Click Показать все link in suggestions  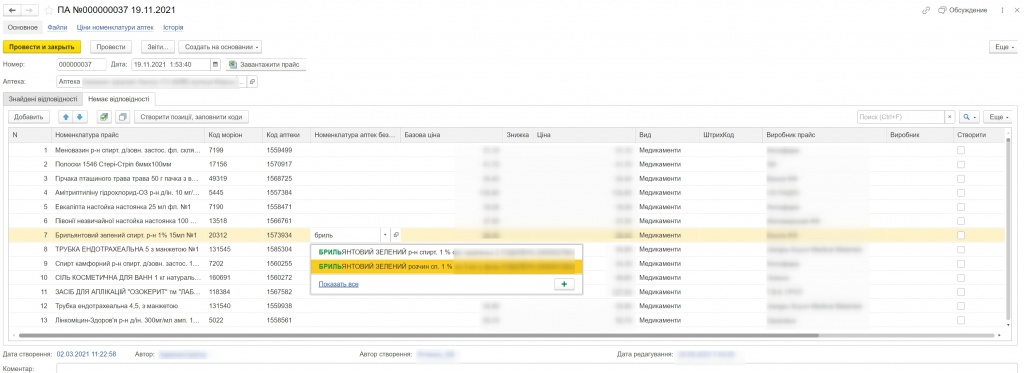tap(338, 284)
